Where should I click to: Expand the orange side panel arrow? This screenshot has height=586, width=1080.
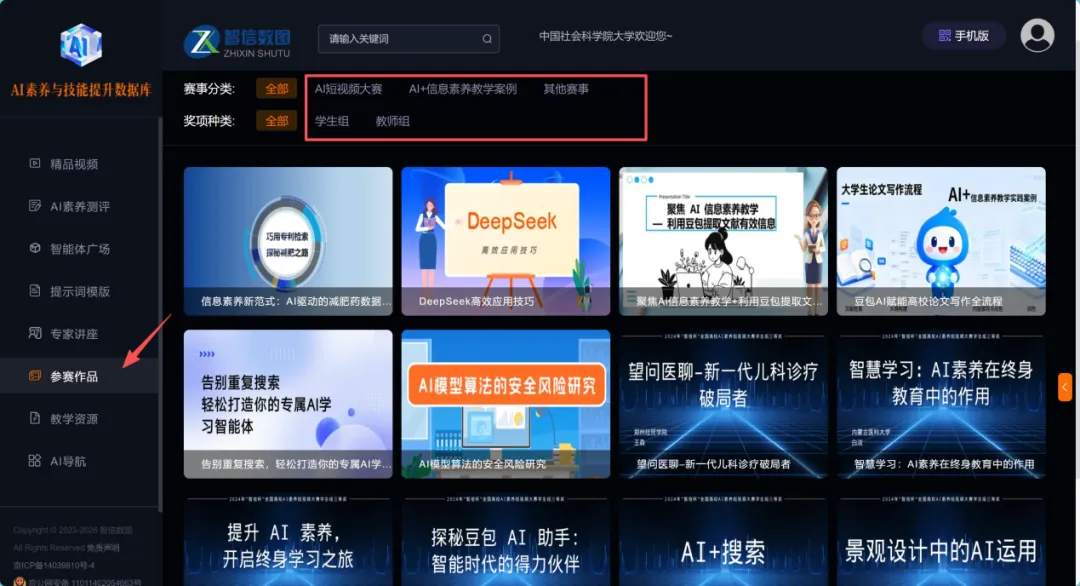point(1064,387)
